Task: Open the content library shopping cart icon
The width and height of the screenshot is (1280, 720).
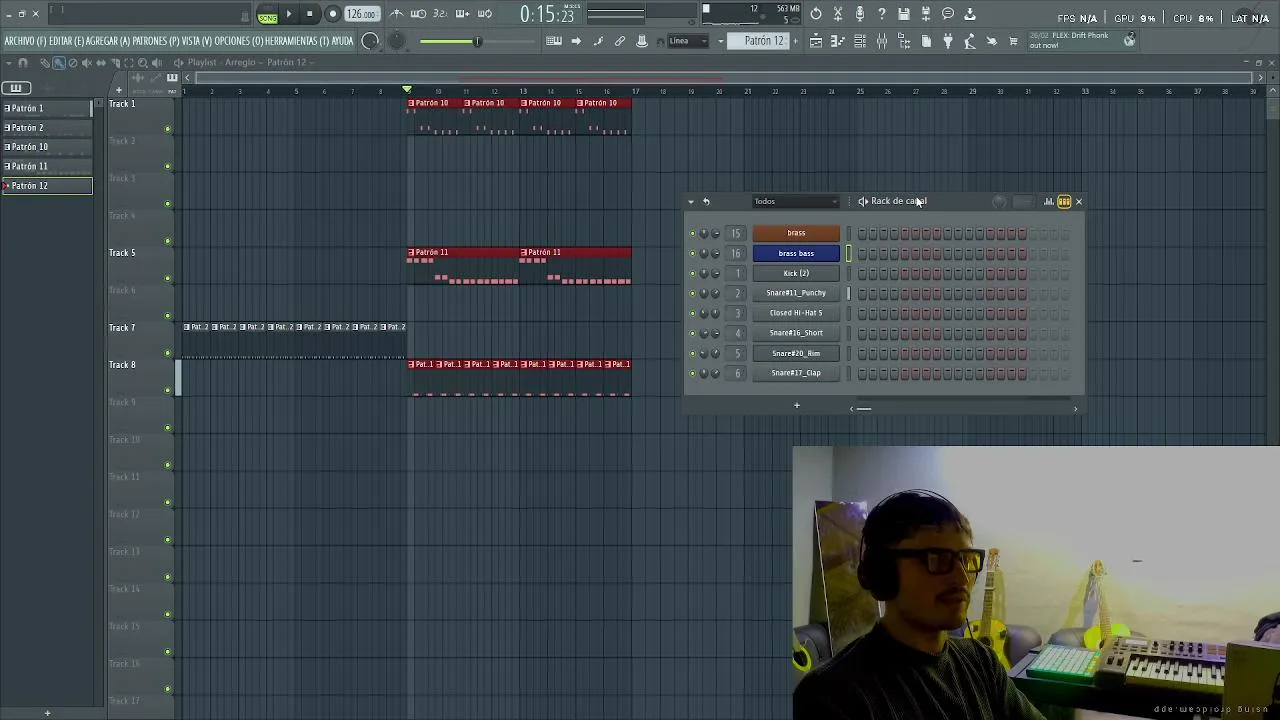Action: 1014,41
